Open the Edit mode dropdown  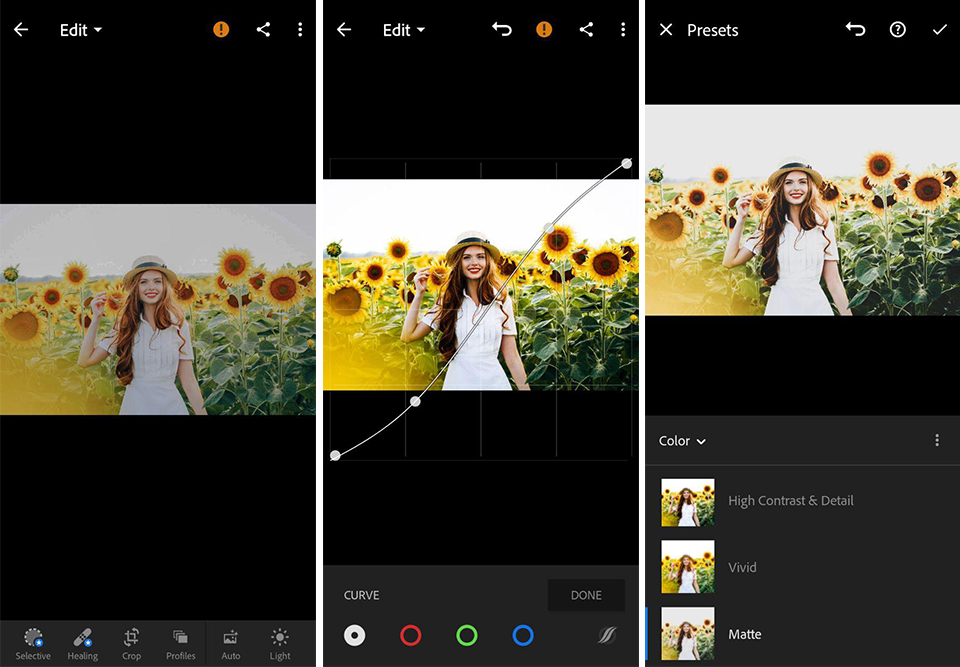[80, 30]
